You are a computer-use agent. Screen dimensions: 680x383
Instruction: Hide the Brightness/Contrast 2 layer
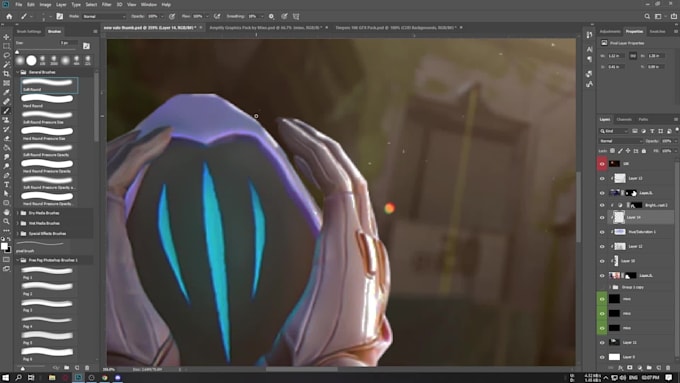tap(602, 205)
